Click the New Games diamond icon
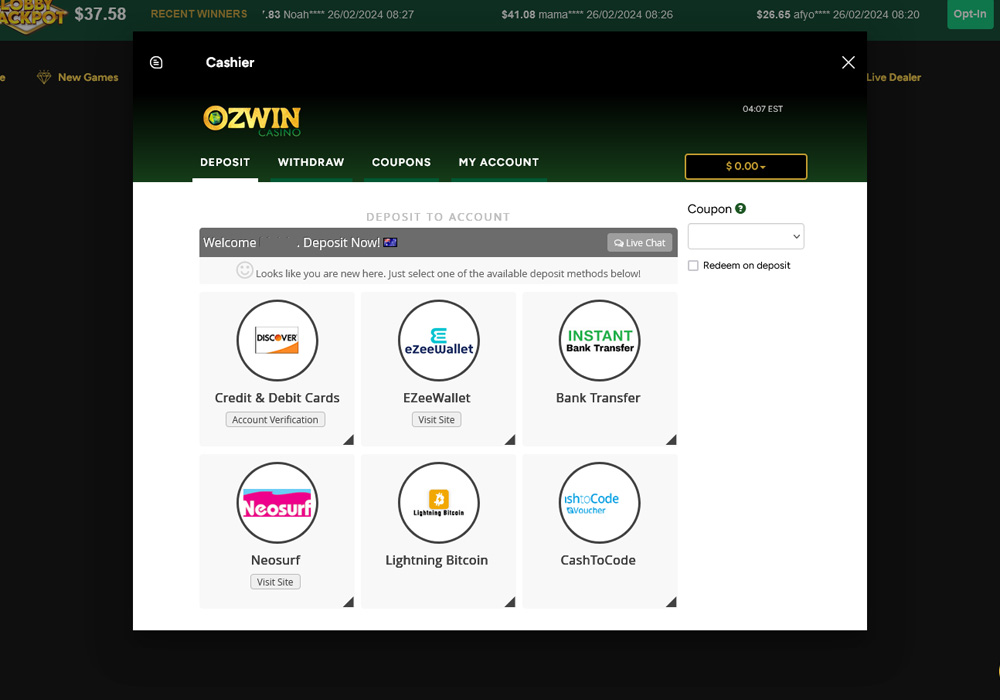This screenshot has height=700, width=1000. pyautogui.click(x=44, y=77)
